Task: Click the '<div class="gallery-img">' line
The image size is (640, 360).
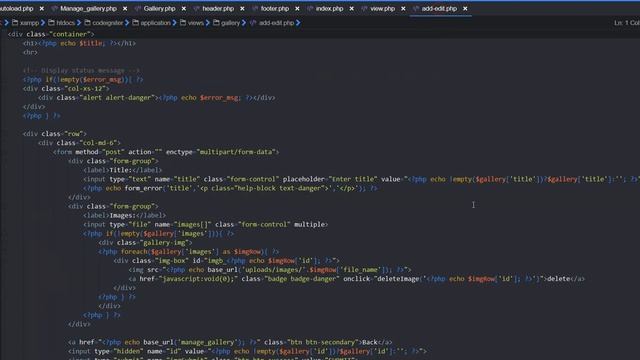Action: pyautogui.click(x=145, y=242)
